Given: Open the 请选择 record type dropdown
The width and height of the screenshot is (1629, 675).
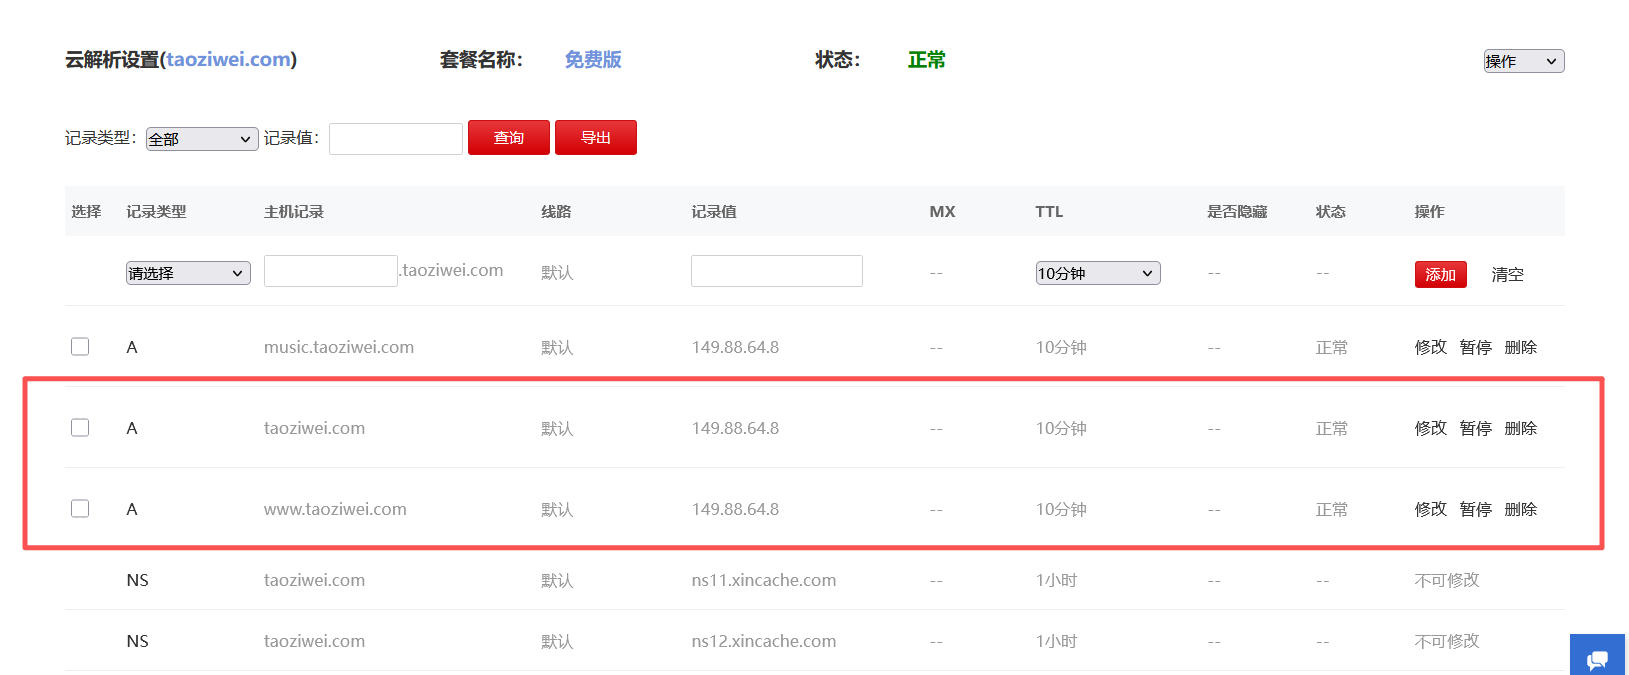Looking at the screenshot, I should coord(188,273).
